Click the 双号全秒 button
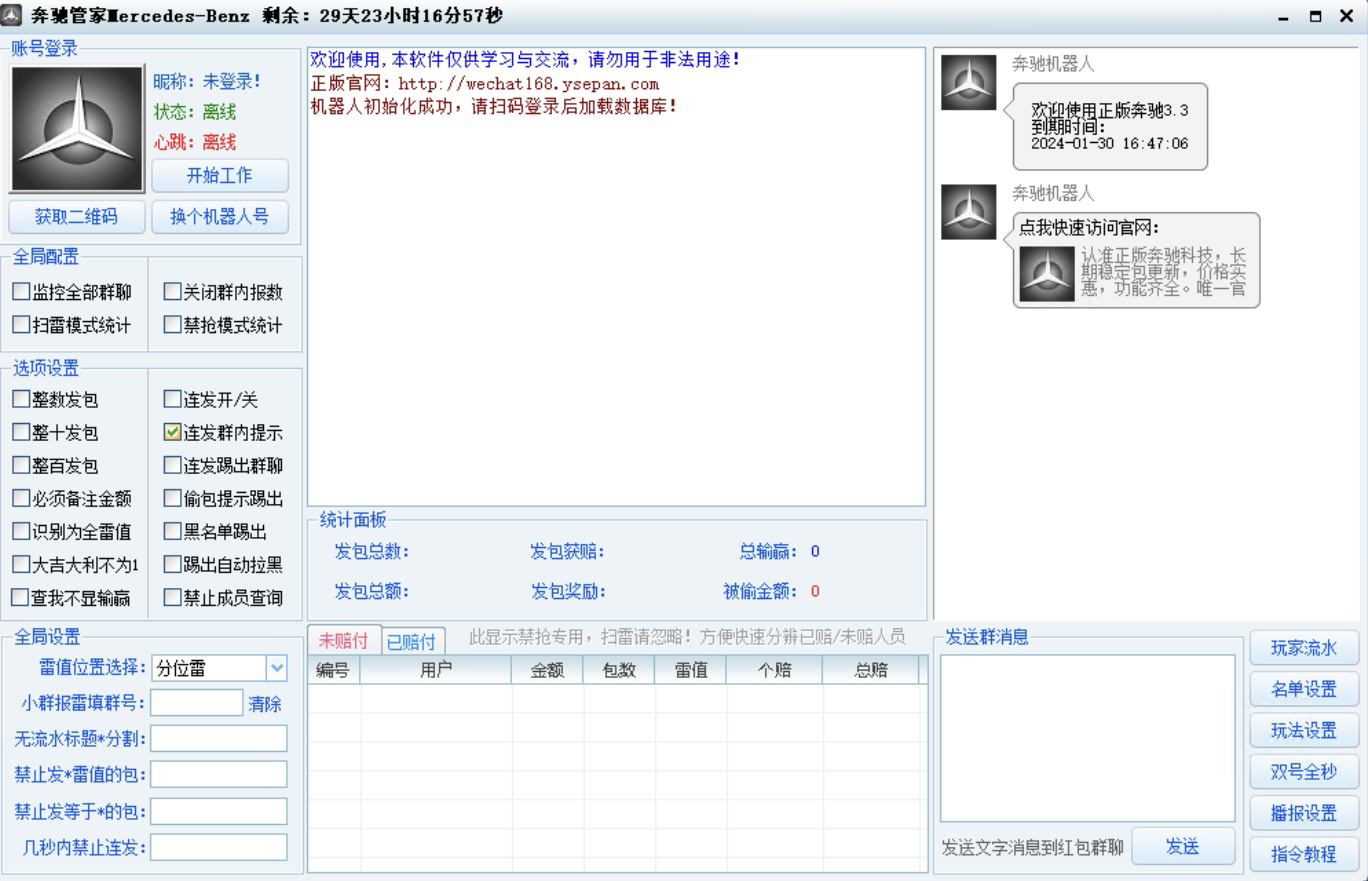The image size is (1368, 881). pos(1304,771)
